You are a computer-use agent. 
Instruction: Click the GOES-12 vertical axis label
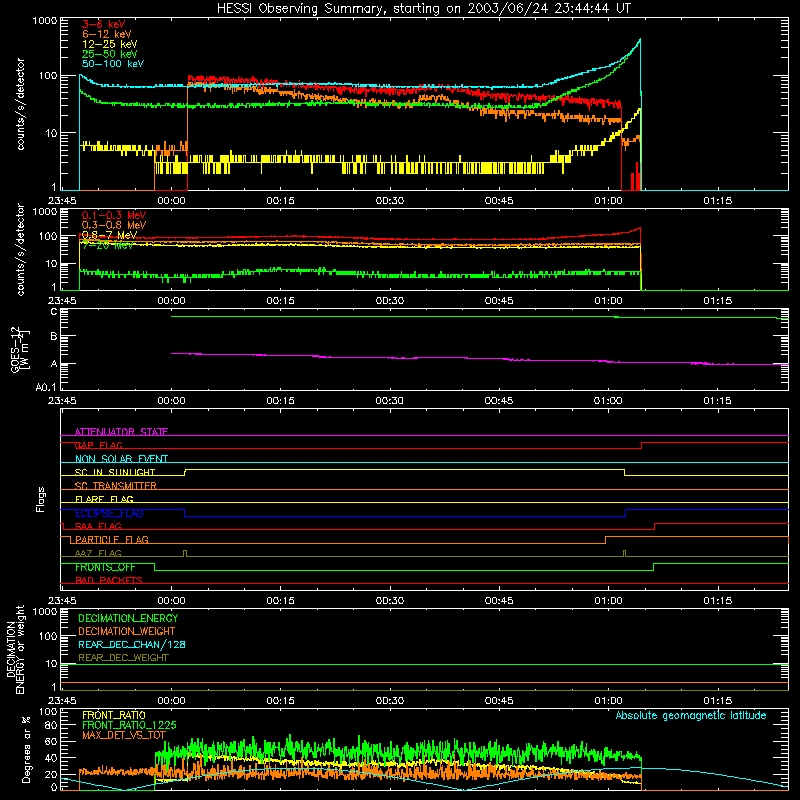coord(20,349)
